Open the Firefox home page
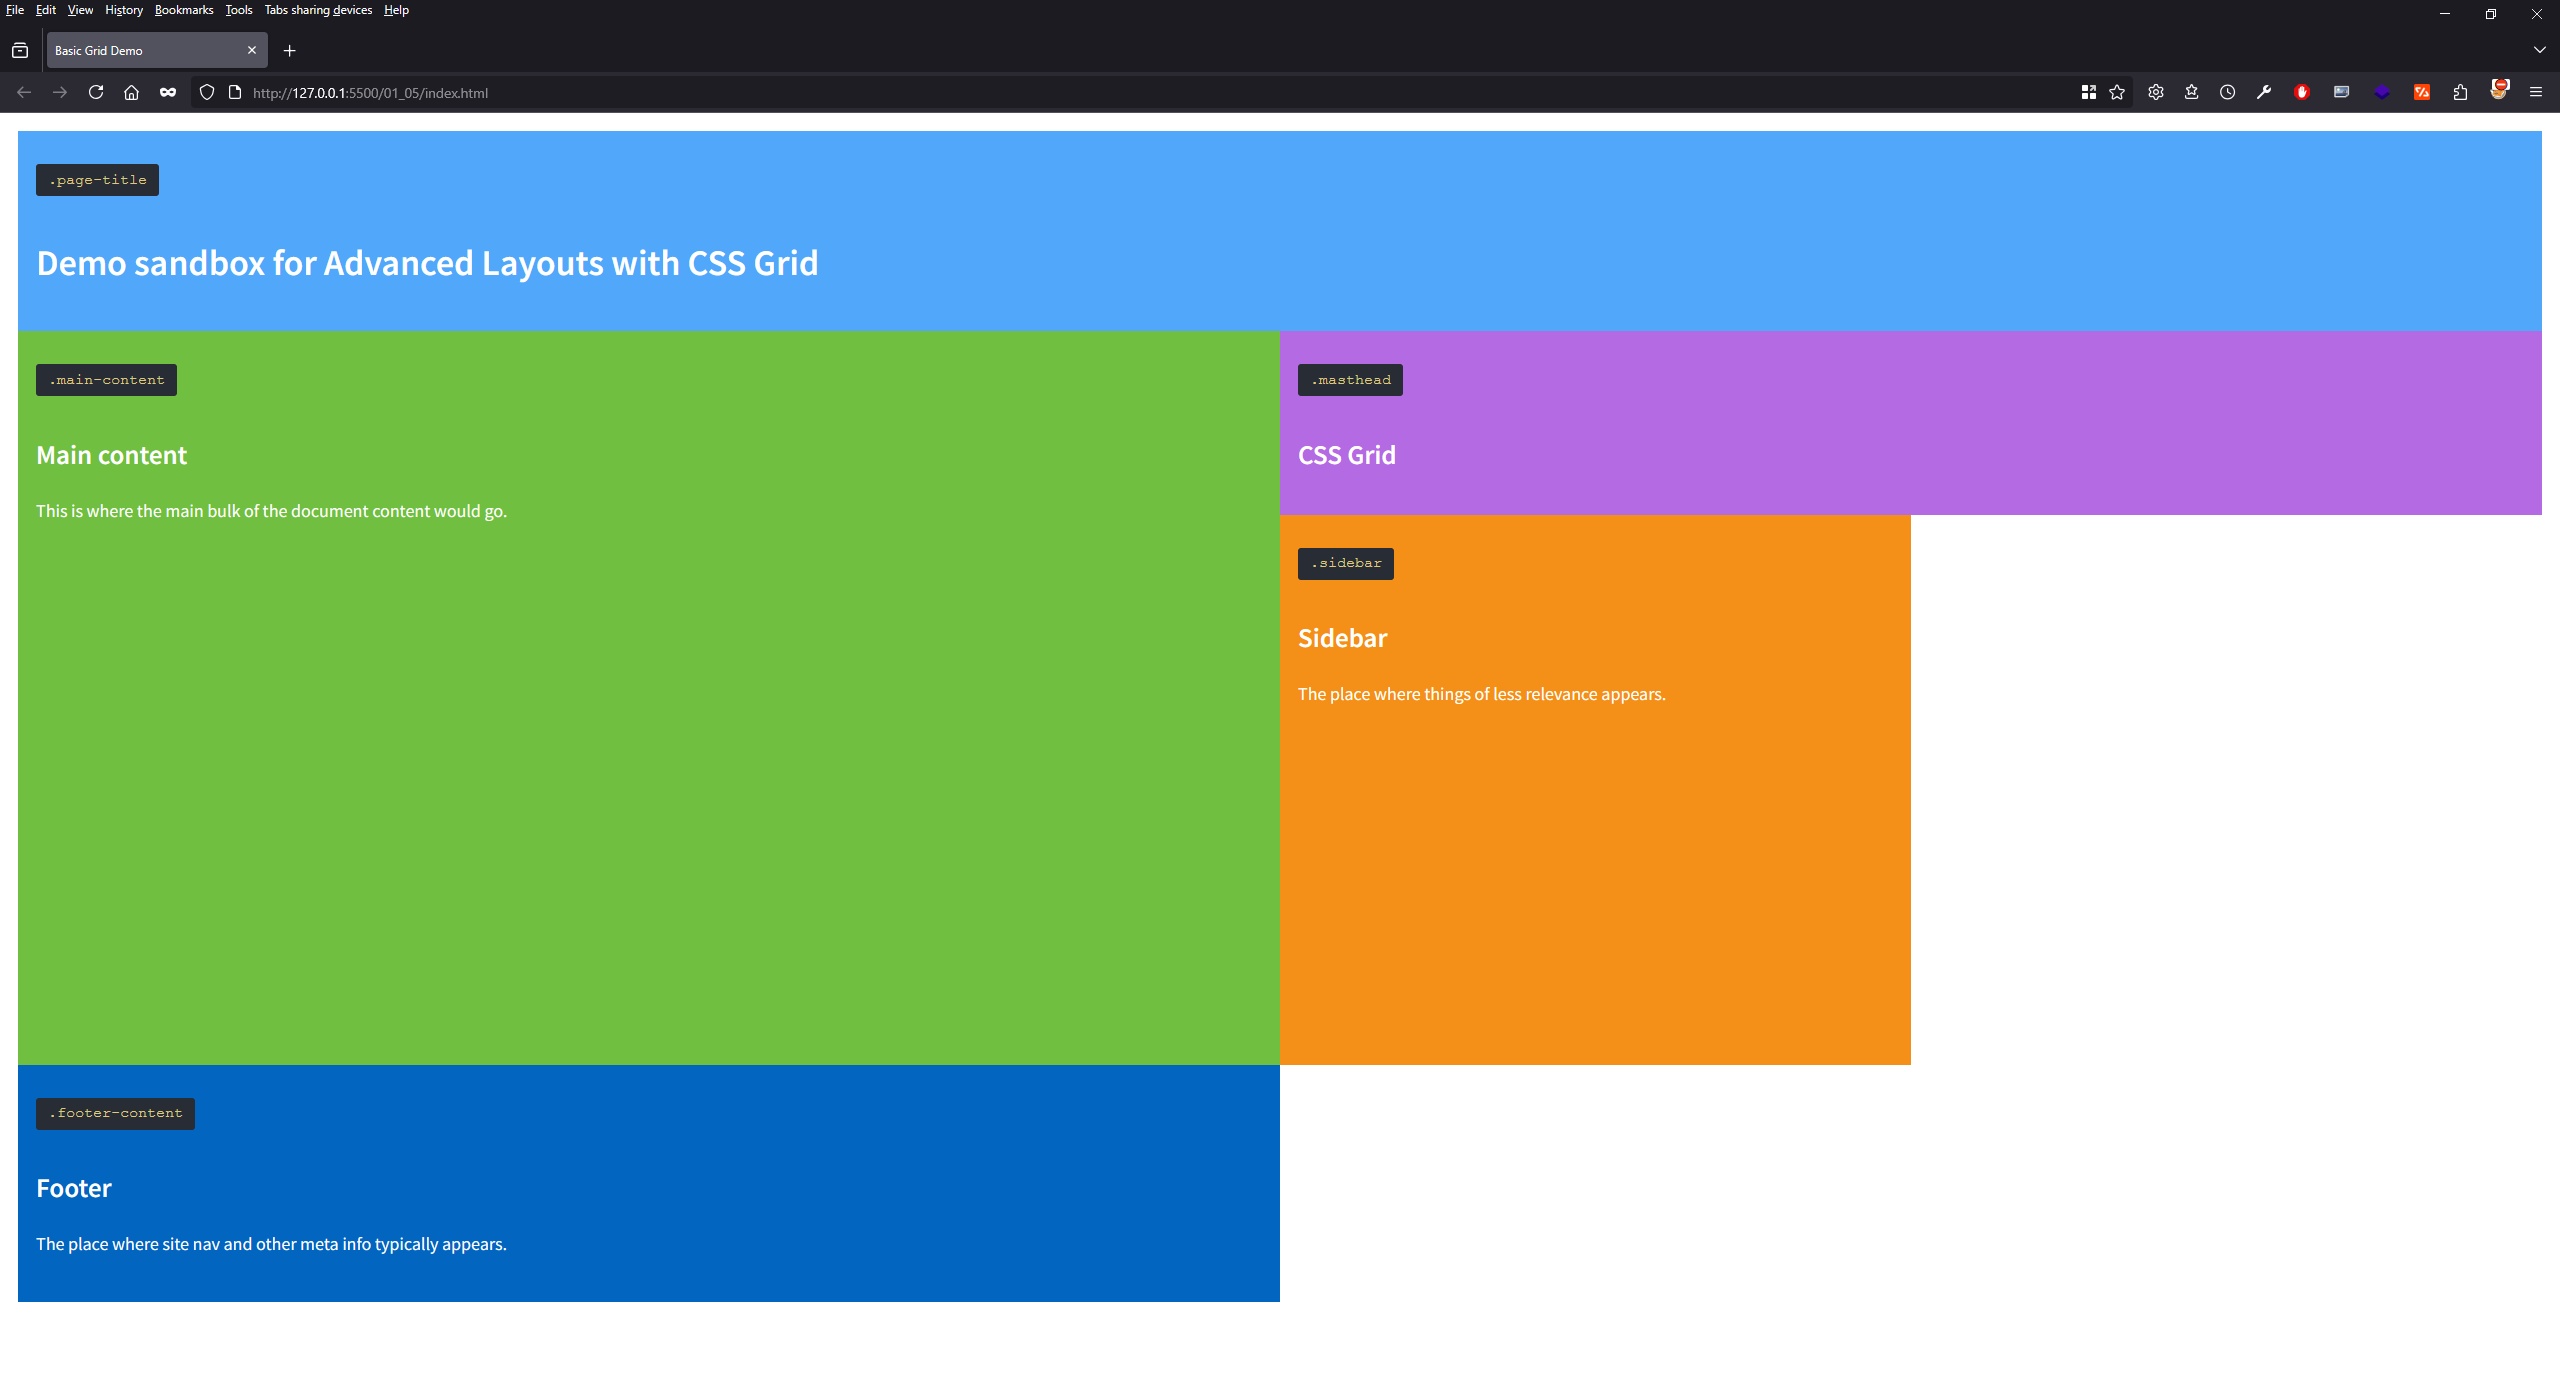2560x1400 pixels. tap(131, 92)
